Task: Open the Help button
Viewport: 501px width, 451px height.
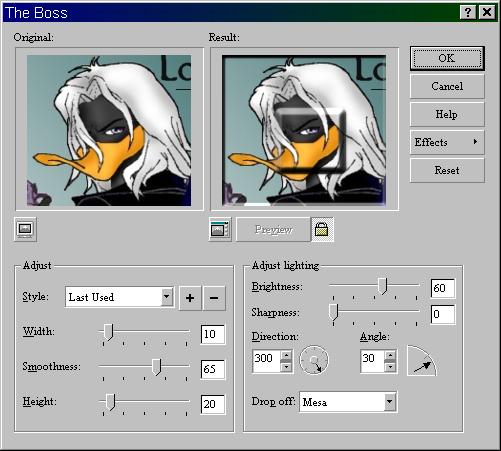Action: [x=447, y=114]
